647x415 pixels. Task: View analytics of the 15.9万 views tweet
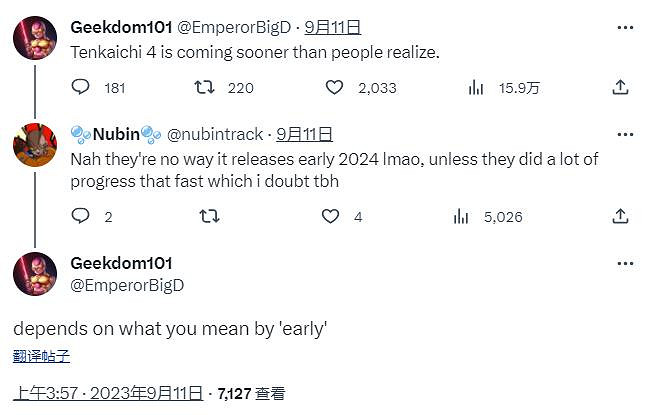tap(476, 88)
